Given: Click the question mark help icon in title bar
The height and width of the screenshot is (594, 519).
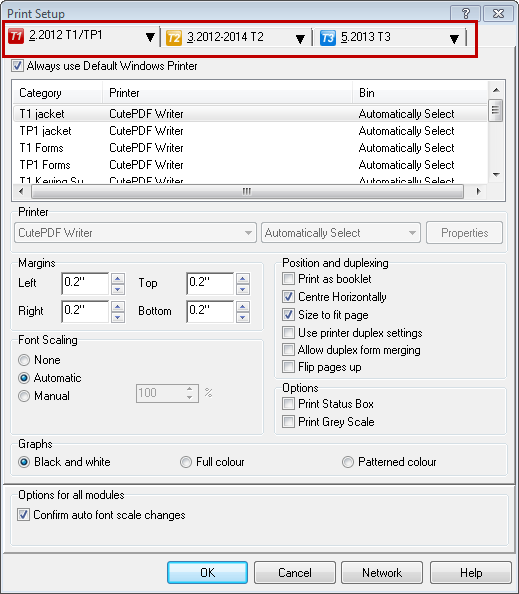Looking at the screenshot, I should [x=466, y=14].
